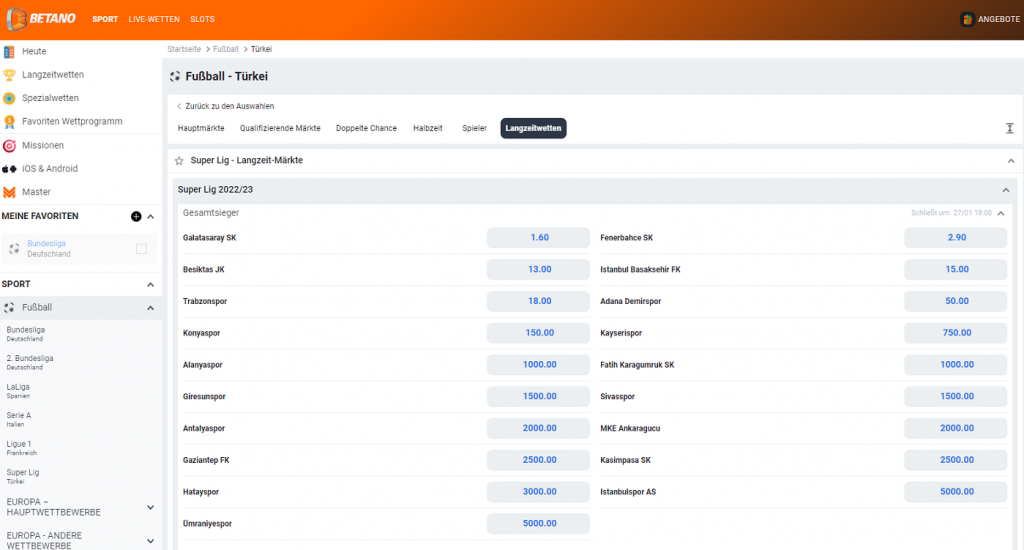Viewport: 1024px width, 550px height.
Task: Click the ball icon on Bundesliga favorite
Action: point(14,249)
